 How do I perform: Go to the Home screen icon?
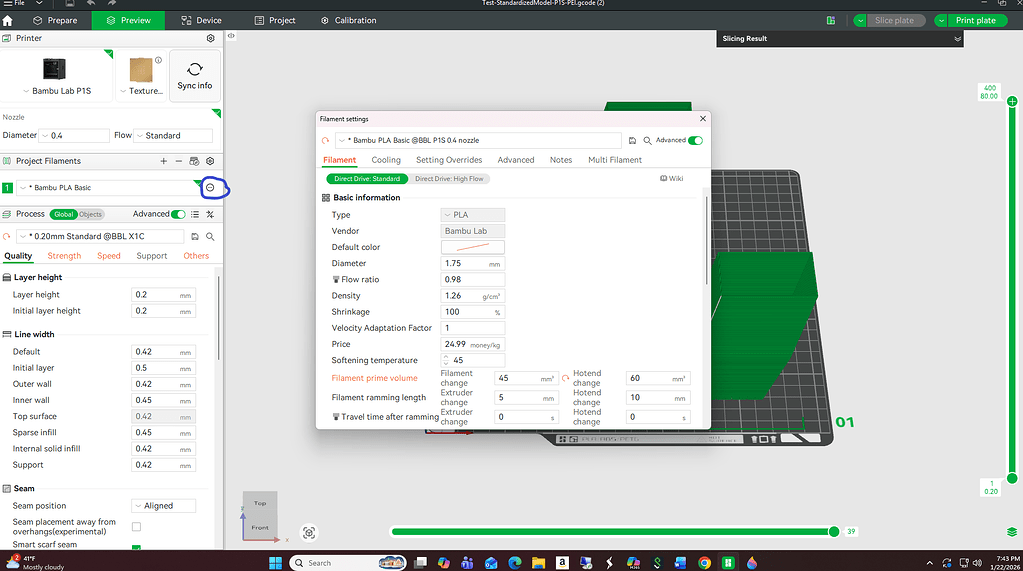coord(8,20)
